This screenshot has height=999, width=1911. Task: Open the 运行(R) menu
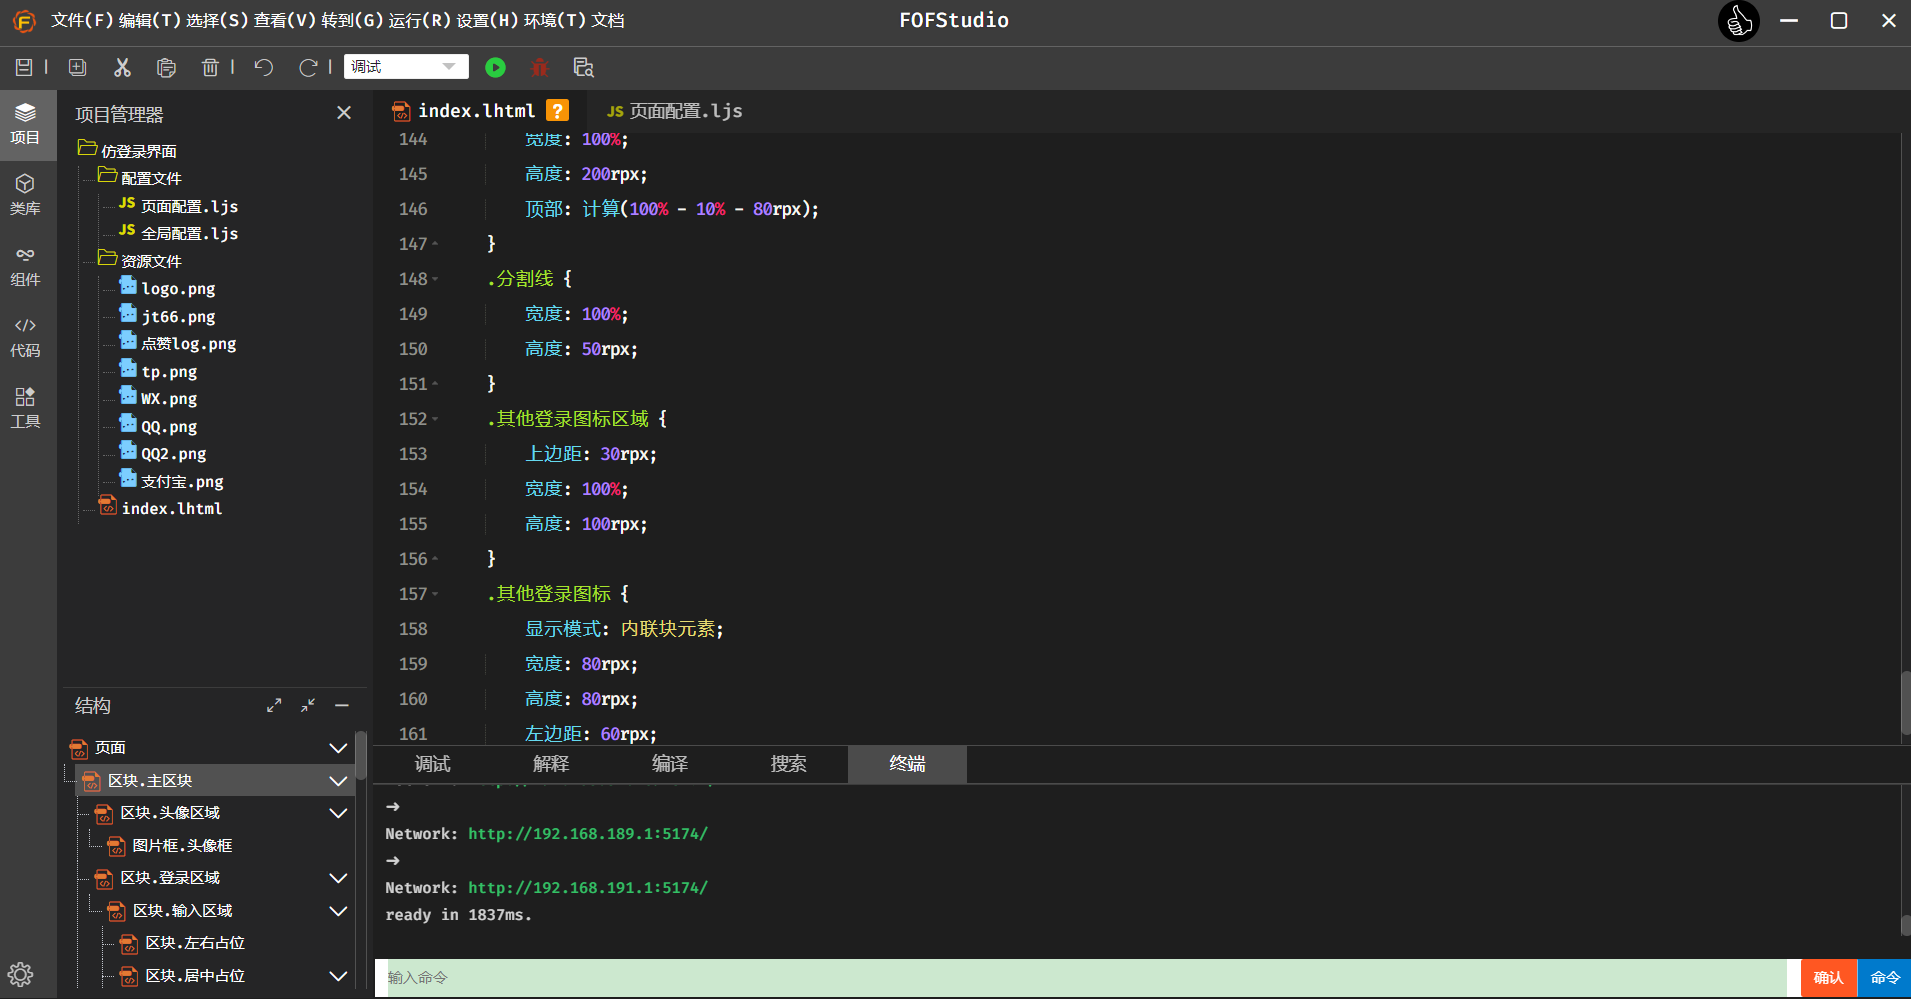click(421, 20)
